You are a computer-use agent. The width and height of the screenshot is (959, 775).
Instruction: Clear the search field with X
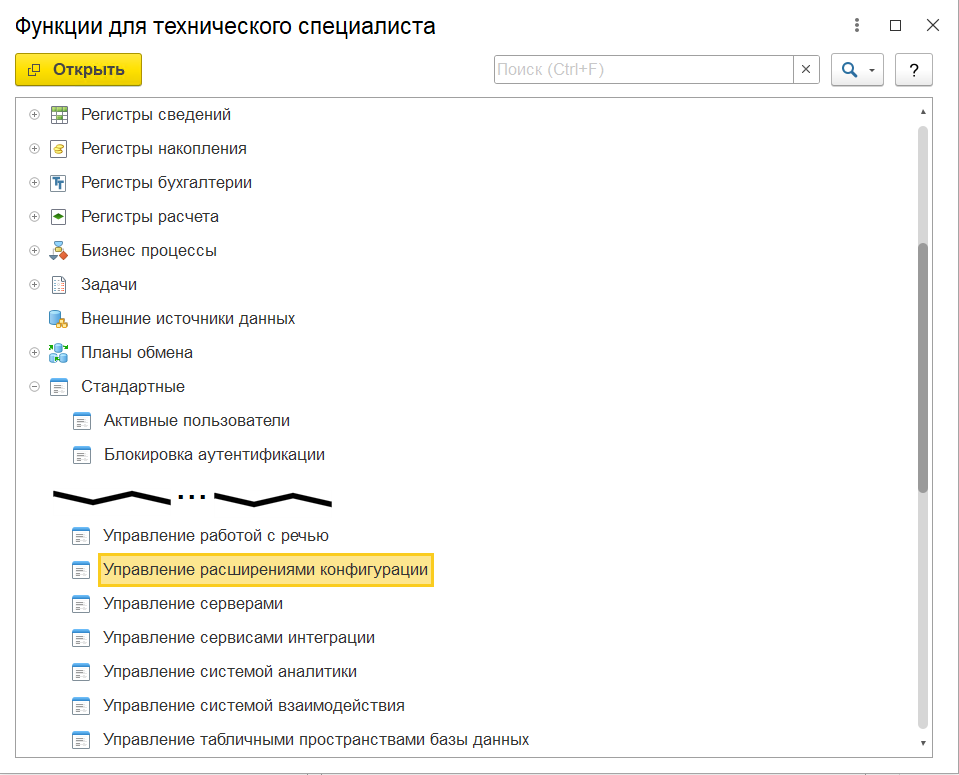(x=806, y=70)
